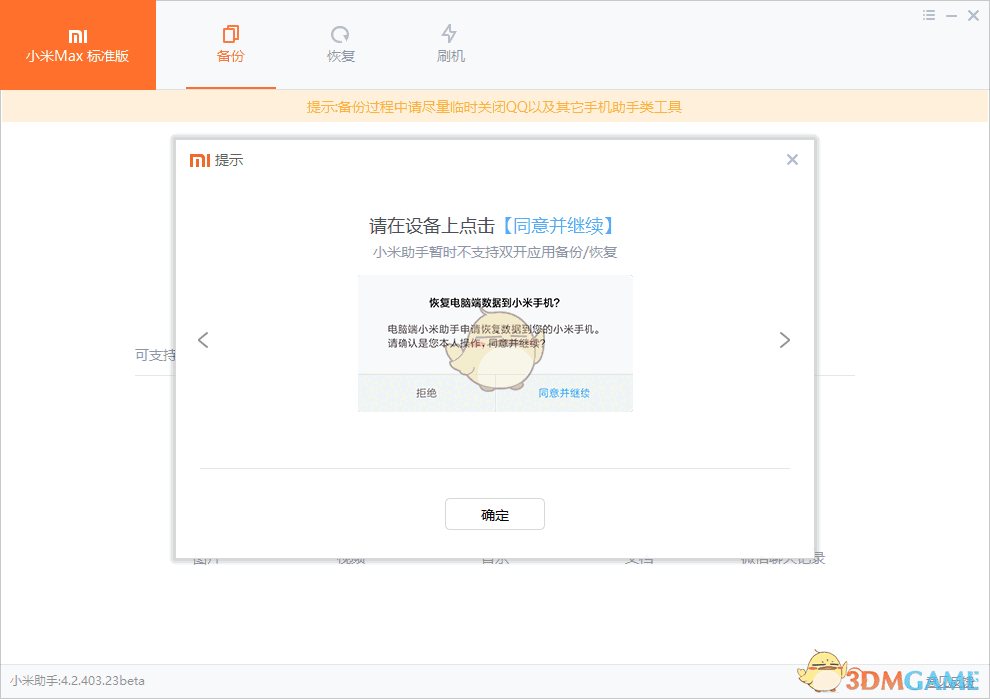Close the 提示 dialog with X
Image resolution: width=990 pixels, height=699 pixels.
point(792,160)
